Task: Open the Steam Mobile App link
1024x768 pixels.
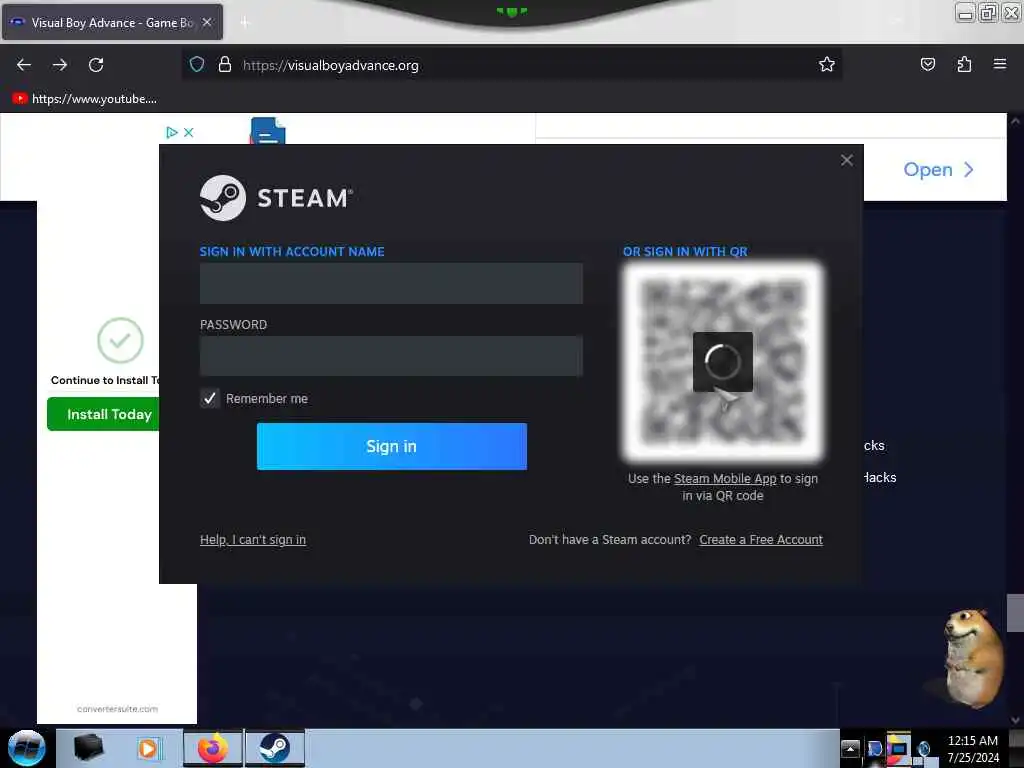Action: tap(725, 479)
